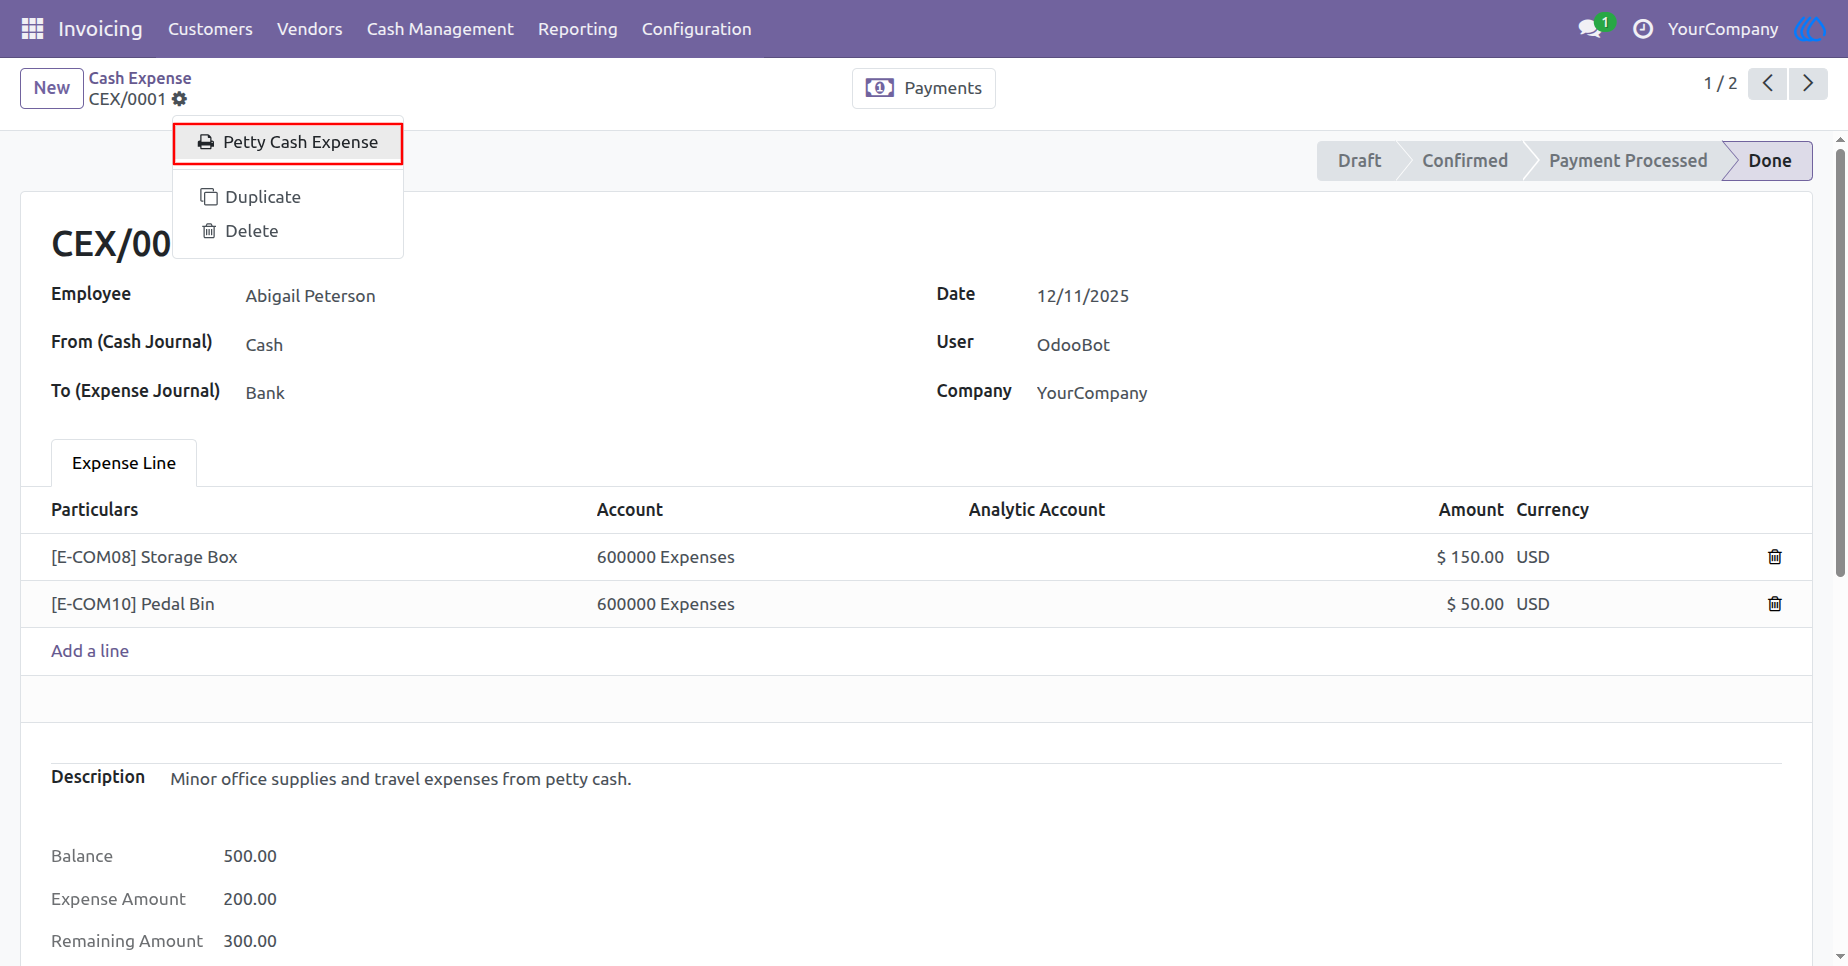Image resolution: width=1848 pixels, height=966 pixels.
Task: Open the Customers menu
Action: click(x=210, y=29)
